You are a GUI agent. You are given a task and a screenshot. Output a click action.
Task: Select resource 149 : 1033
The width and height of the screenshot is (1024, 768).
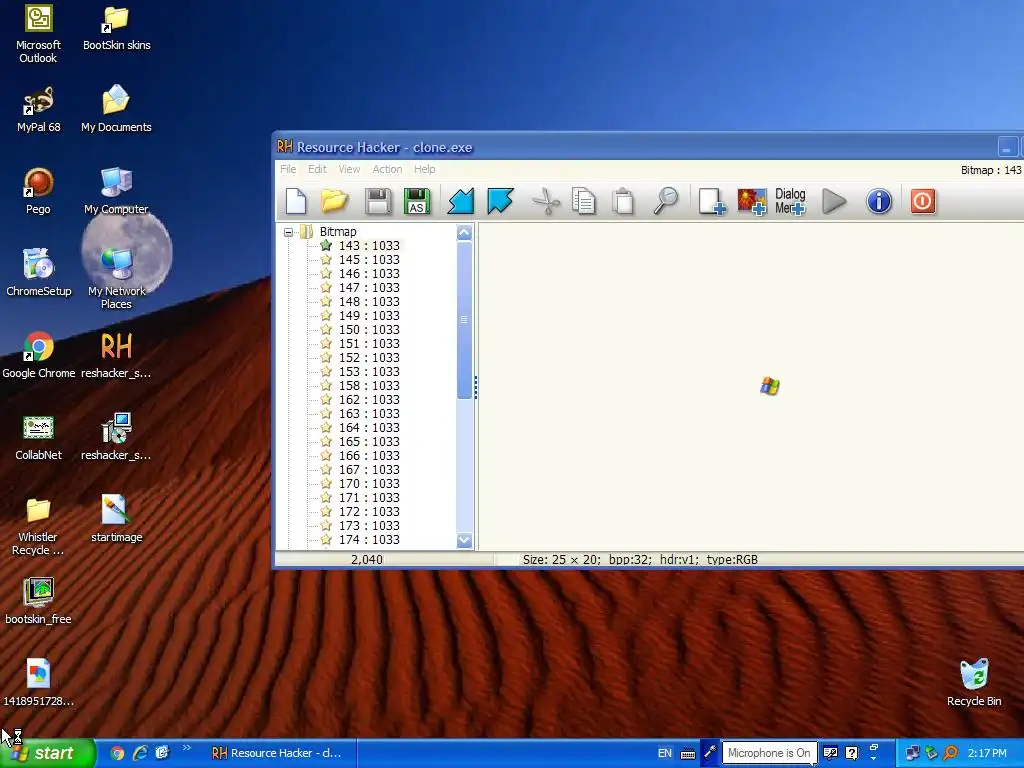369,315
